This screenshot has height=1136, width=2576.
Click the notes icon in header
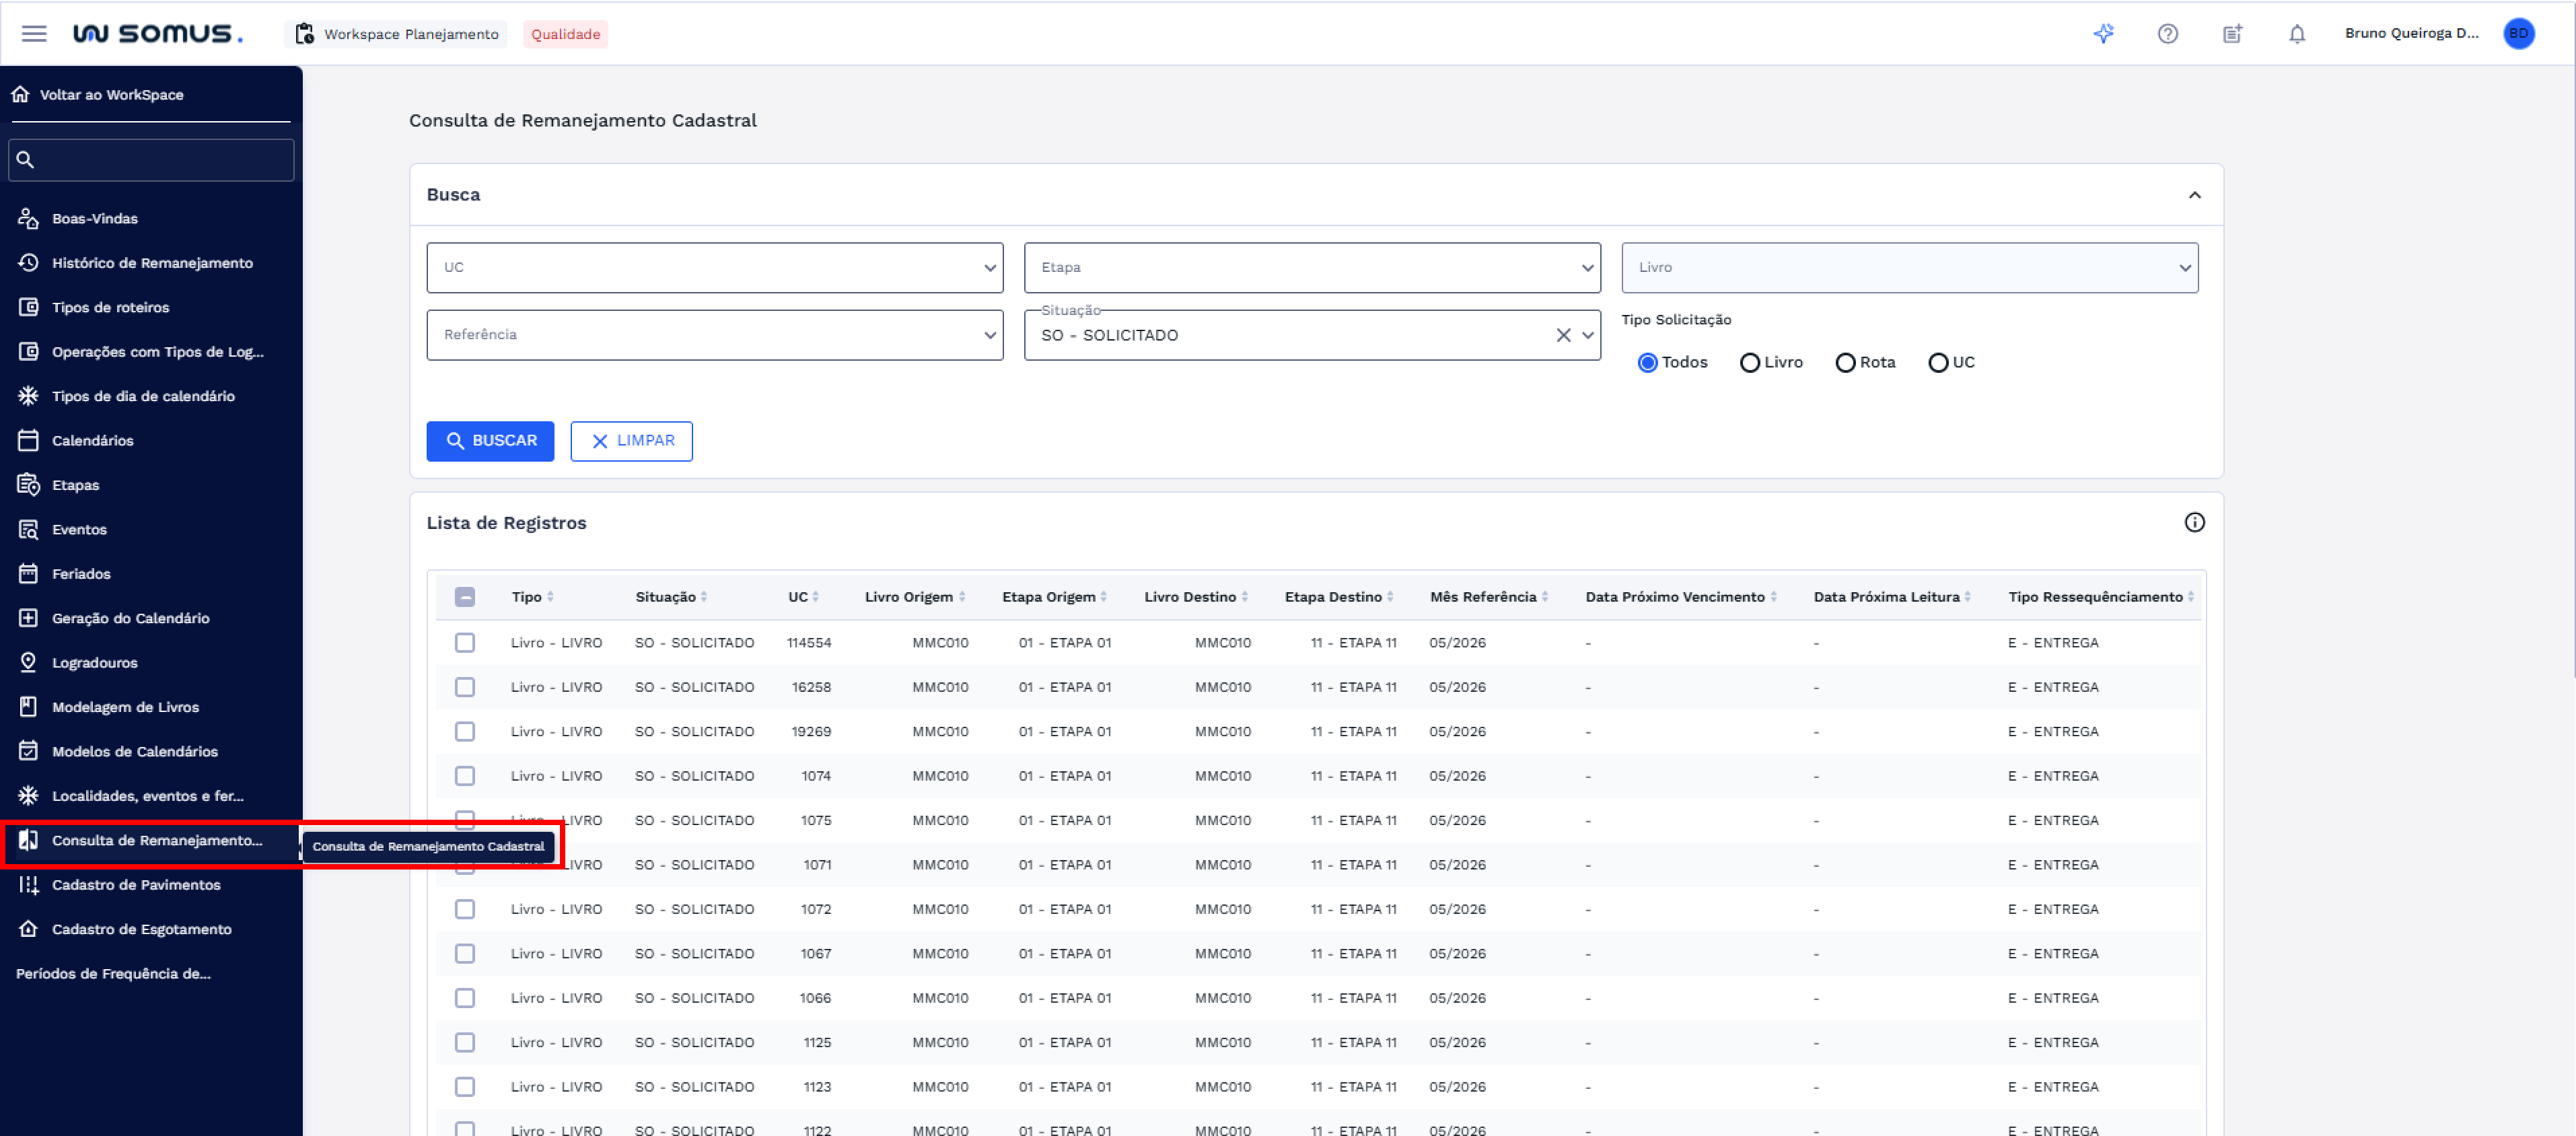point(2233,34)
